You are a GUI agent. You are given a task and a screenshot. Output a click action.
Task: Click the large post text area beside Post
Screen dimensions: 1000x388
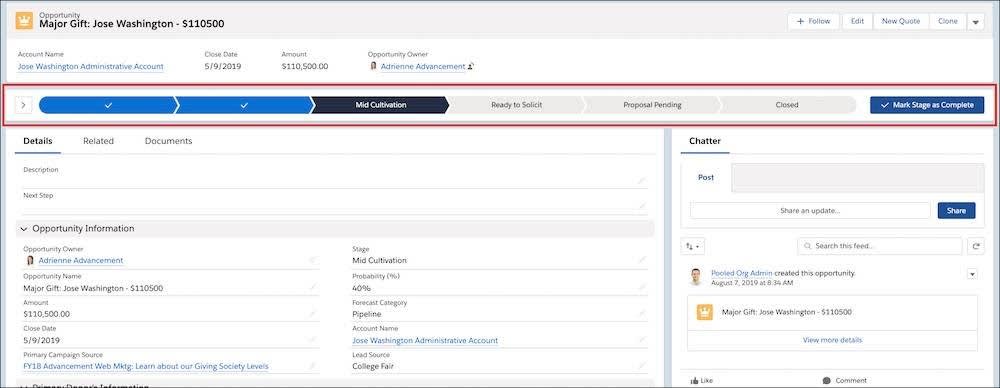point(857,177)
